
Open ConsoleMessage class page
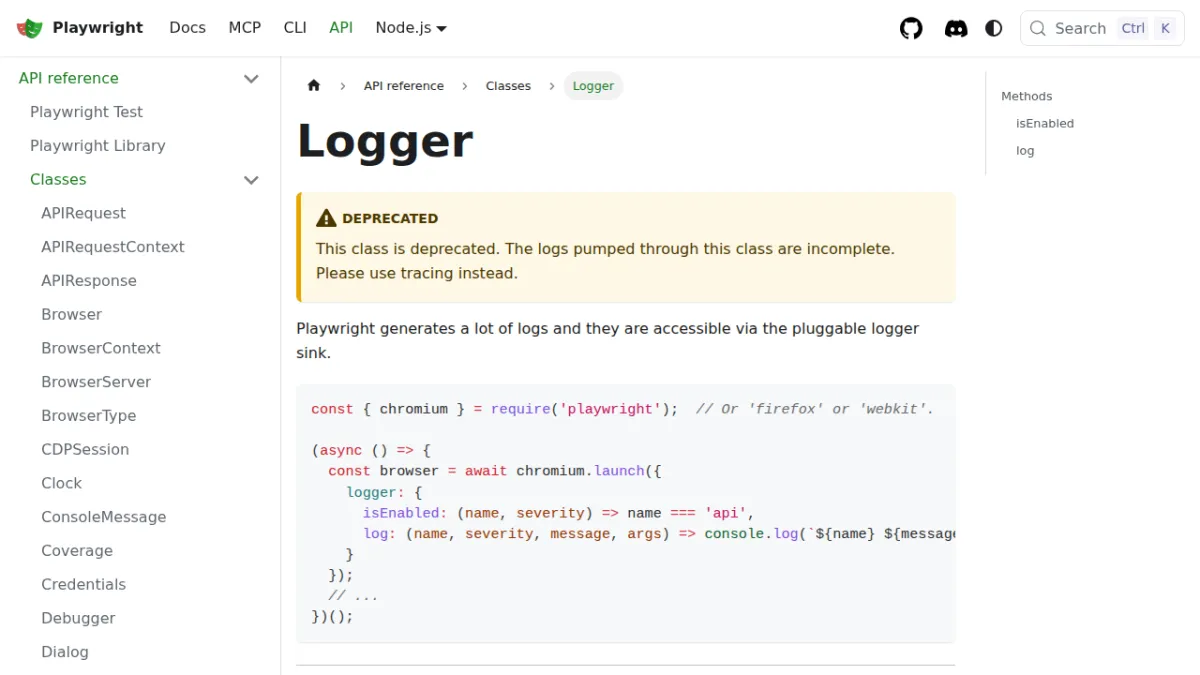(104, 517)
